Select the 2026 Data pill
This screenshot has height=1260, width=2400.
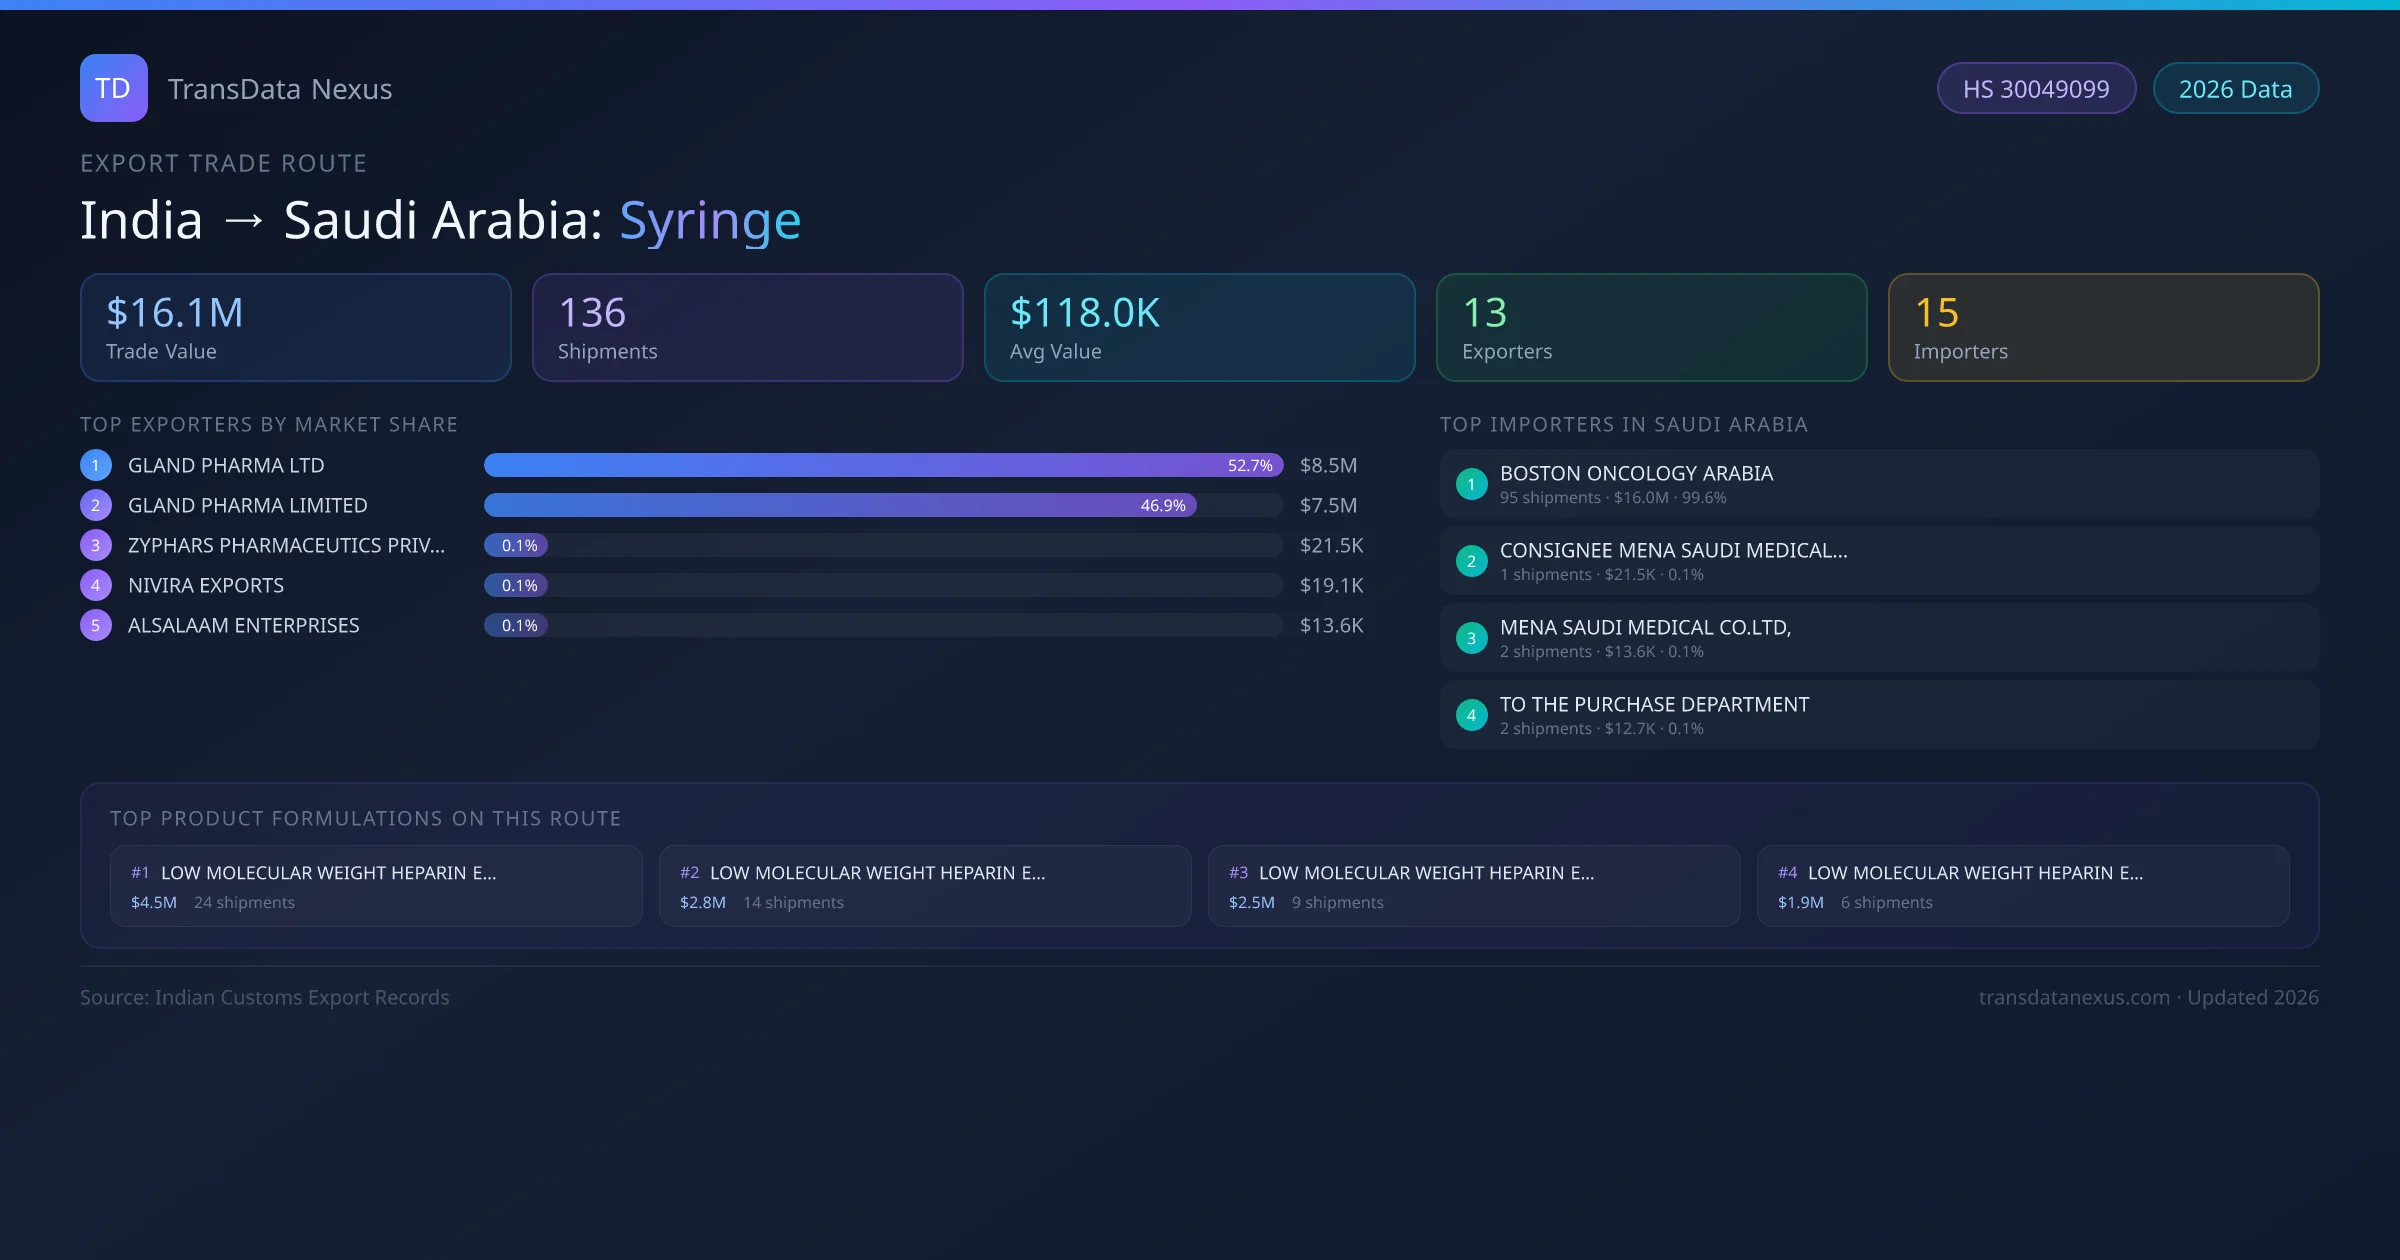[2235, 89]
